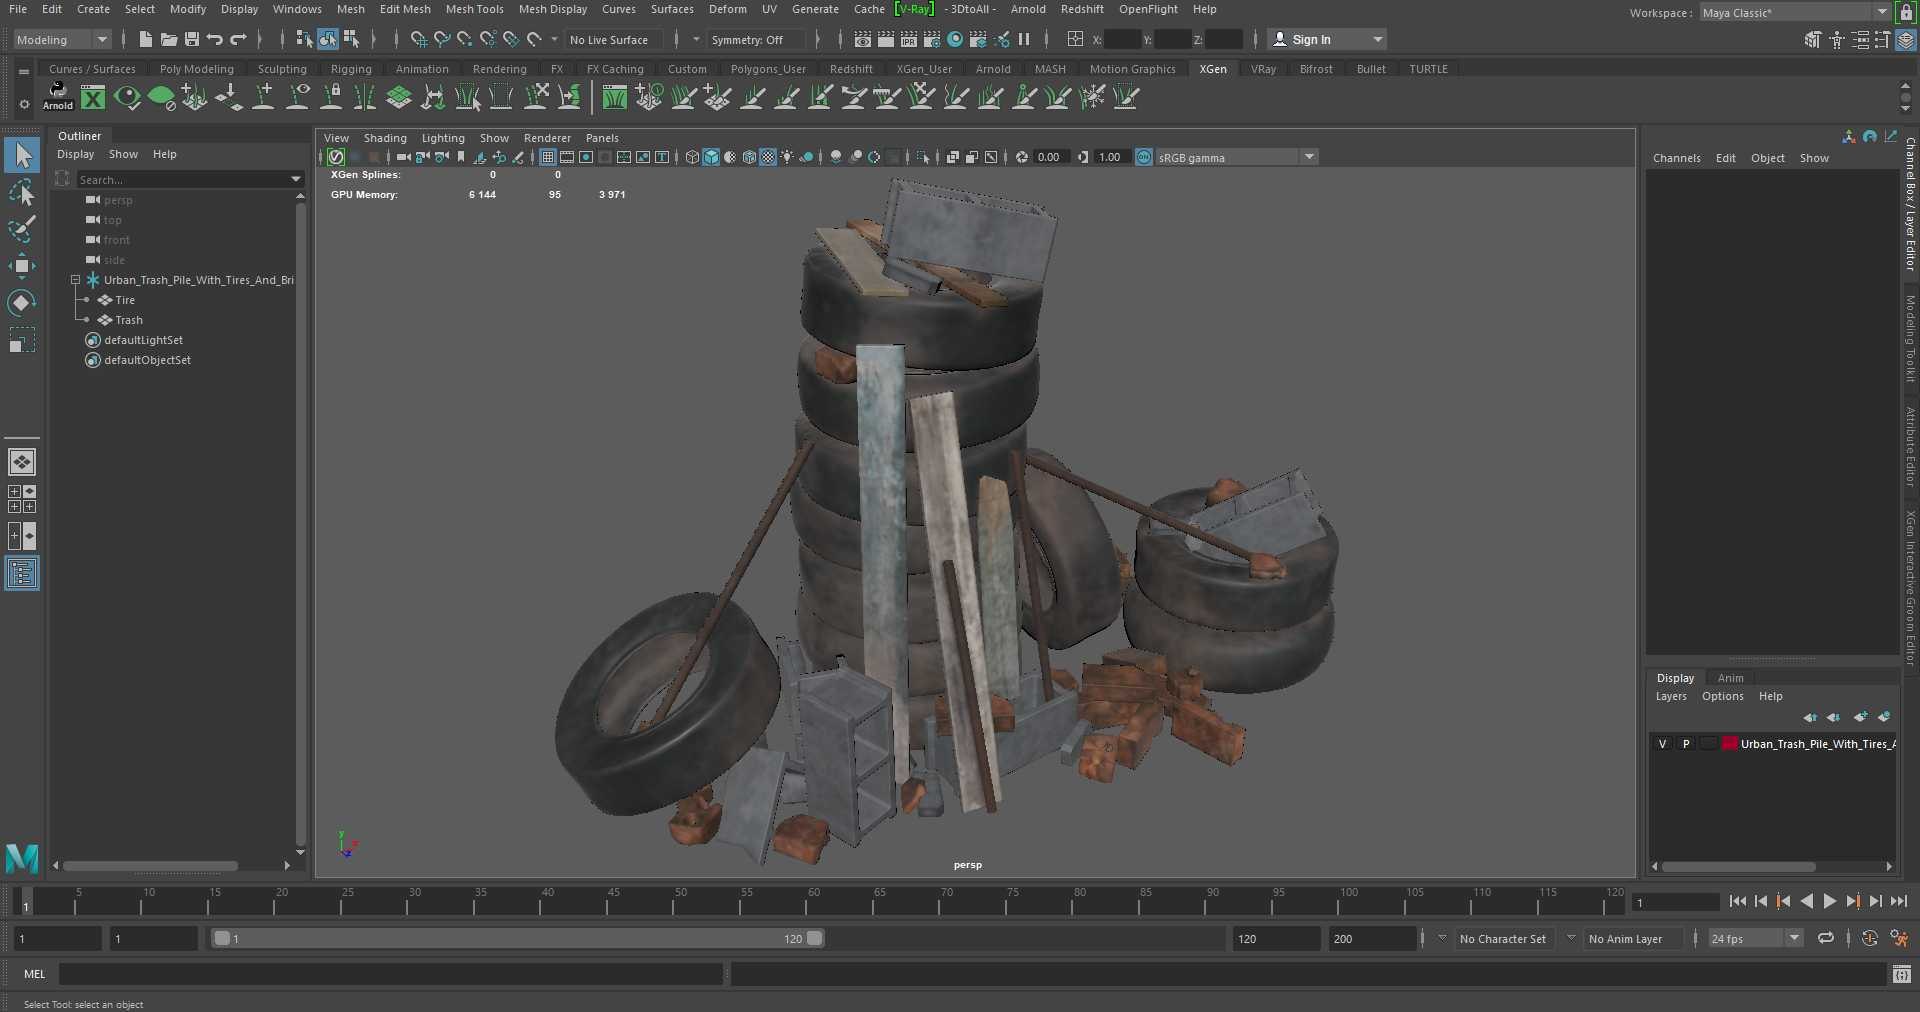Collapse Urban_Trash_Pile group in Outliner
Screen dimensions: 1920x1012
click(75, 280)
